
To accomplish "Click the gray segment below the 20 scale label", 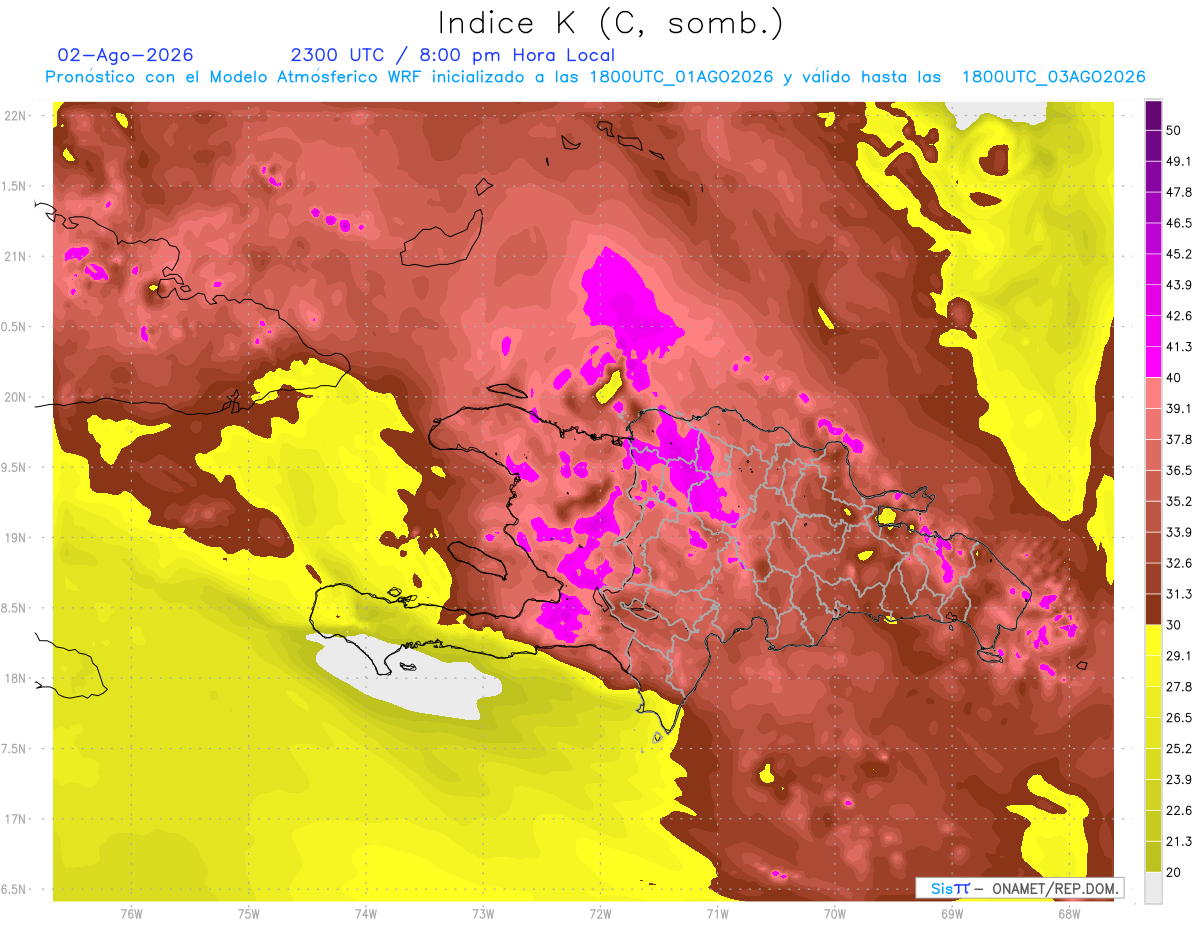I will tap(1154, 887).
